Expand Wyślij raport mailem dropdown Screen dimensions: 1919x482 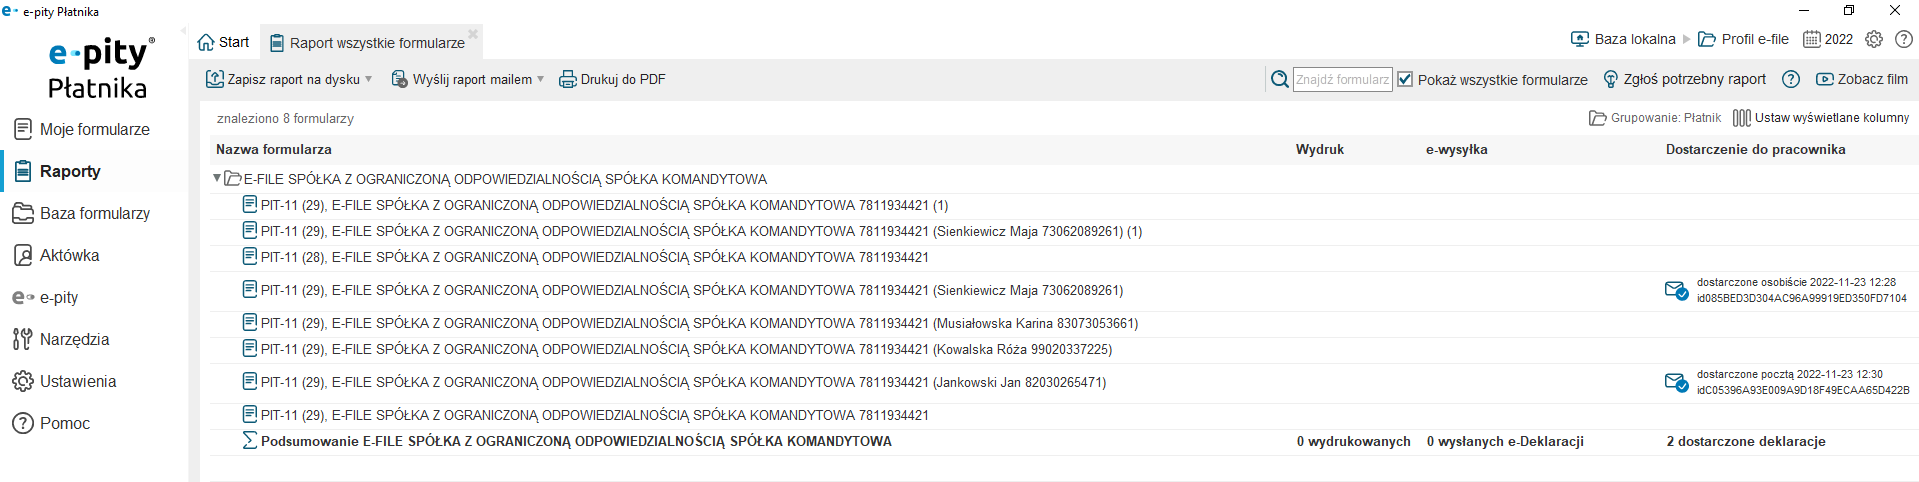tap(541, 79)
